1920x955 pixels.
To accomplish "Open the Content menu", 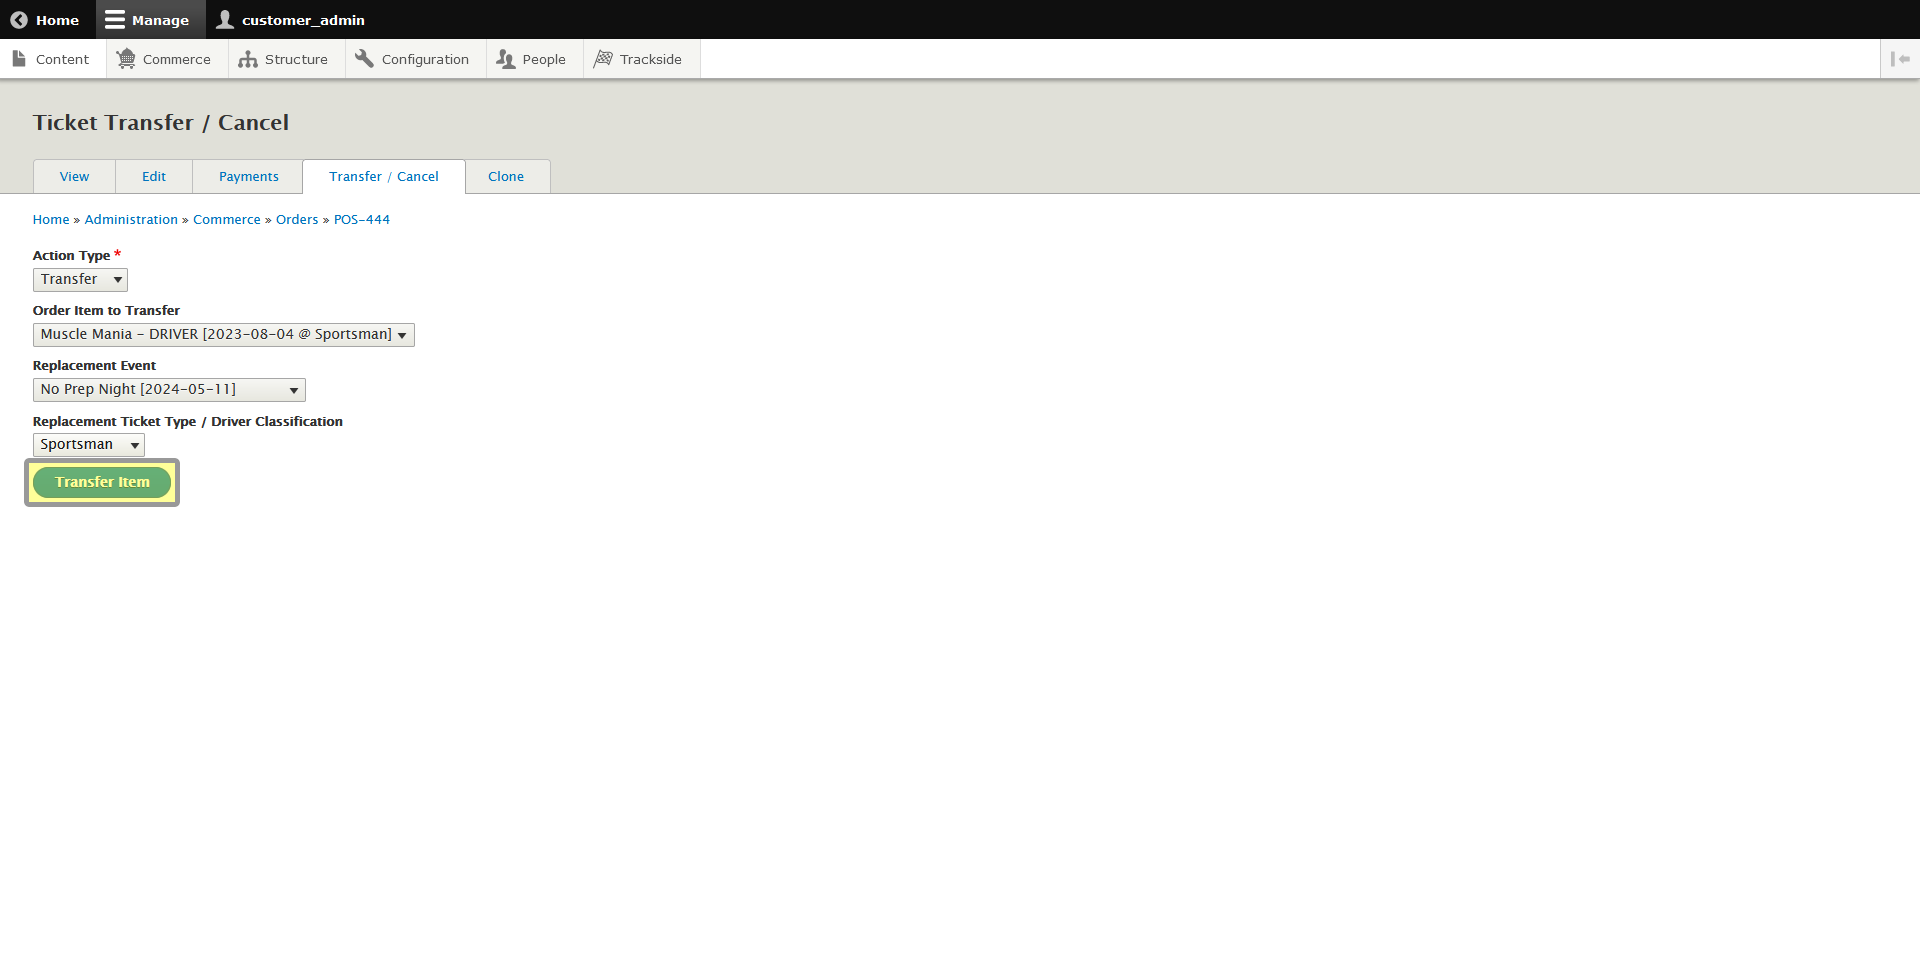I will coord(51,59).
